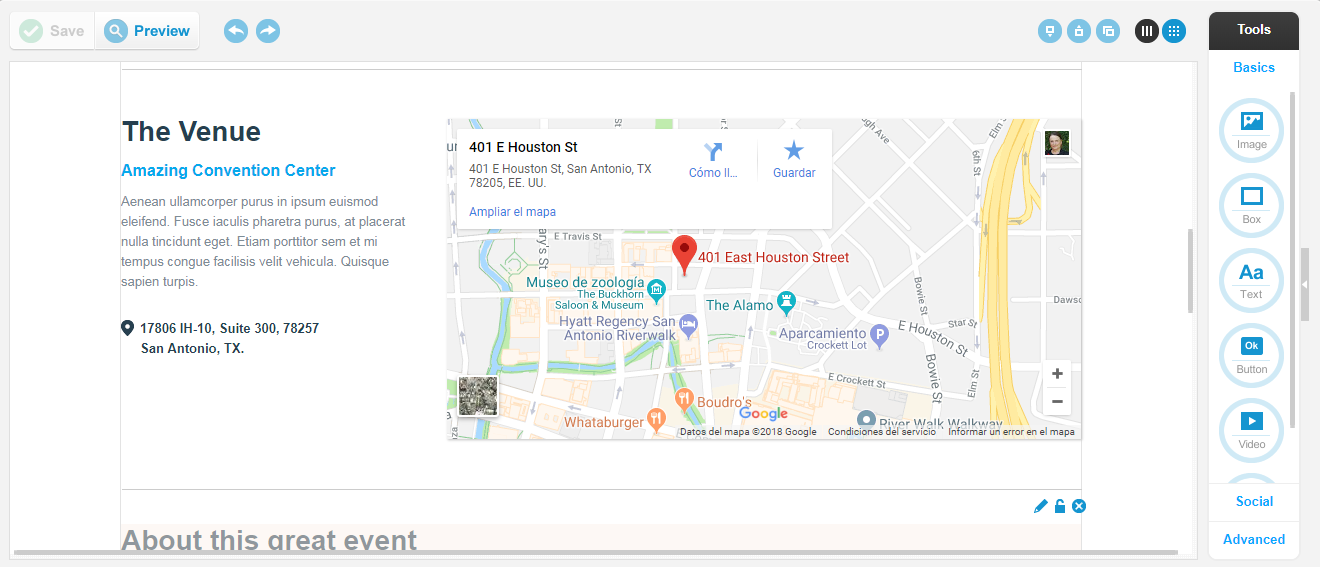Collapse the tools sidebar with side arrow
The image size is (1320, 567).
1304,285
